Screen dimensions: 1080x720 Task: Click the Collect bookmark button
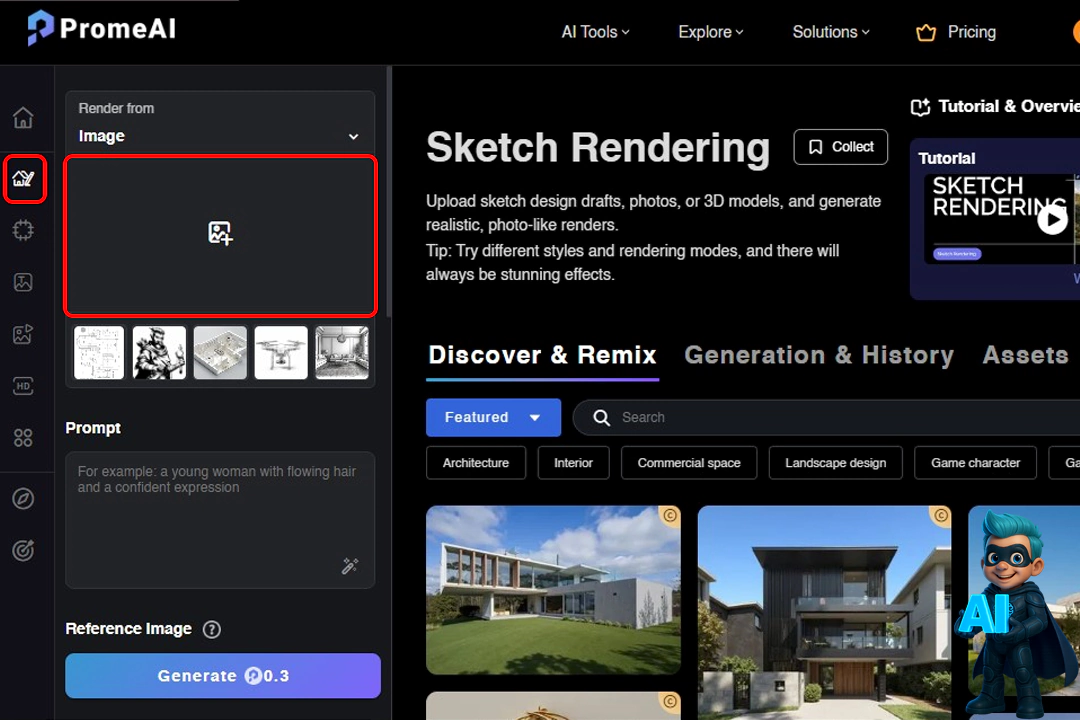(x=841, y=147)
